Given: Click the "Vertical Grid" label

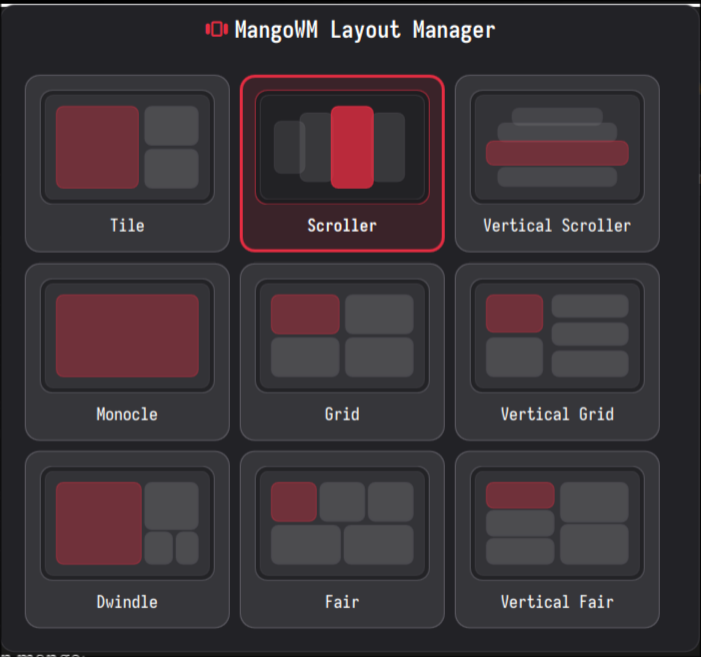Looking at the screenshot, I should [557, 414].
